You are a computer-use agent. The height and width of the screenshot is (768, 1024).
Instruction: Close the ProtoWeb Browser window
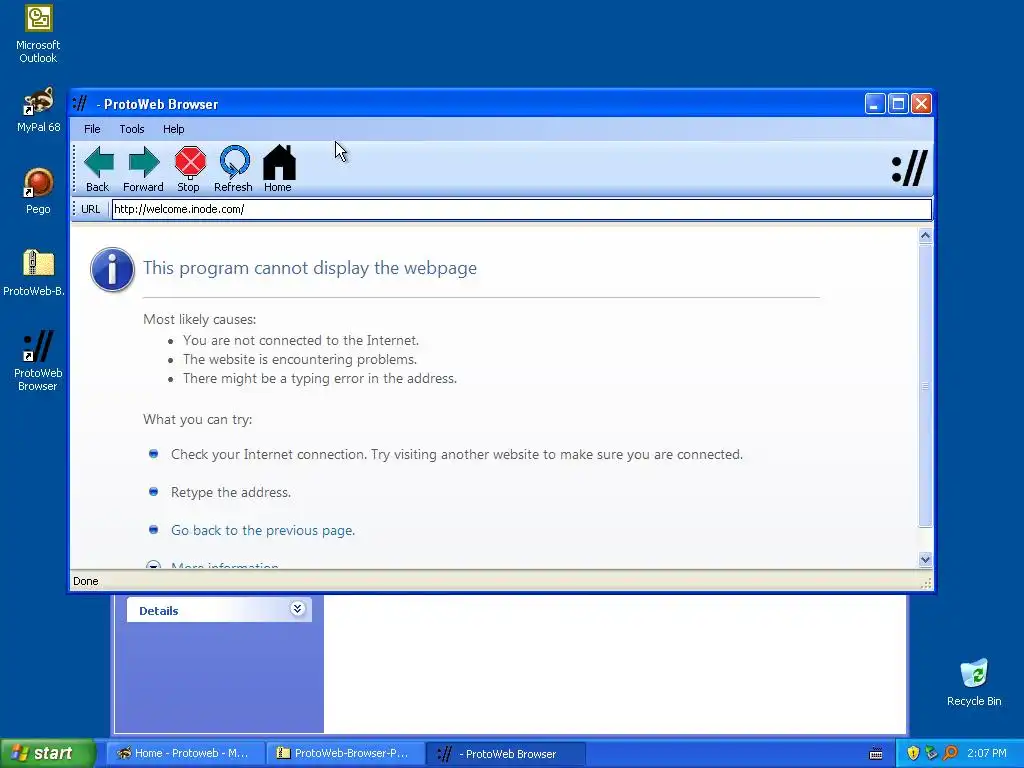click(x=921, y=104)
